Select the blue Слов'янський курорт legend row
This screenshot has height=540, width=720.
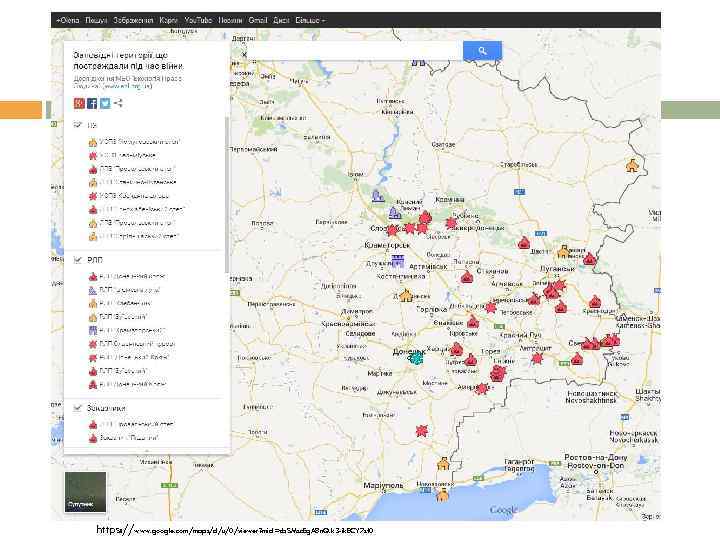[124, 290]
